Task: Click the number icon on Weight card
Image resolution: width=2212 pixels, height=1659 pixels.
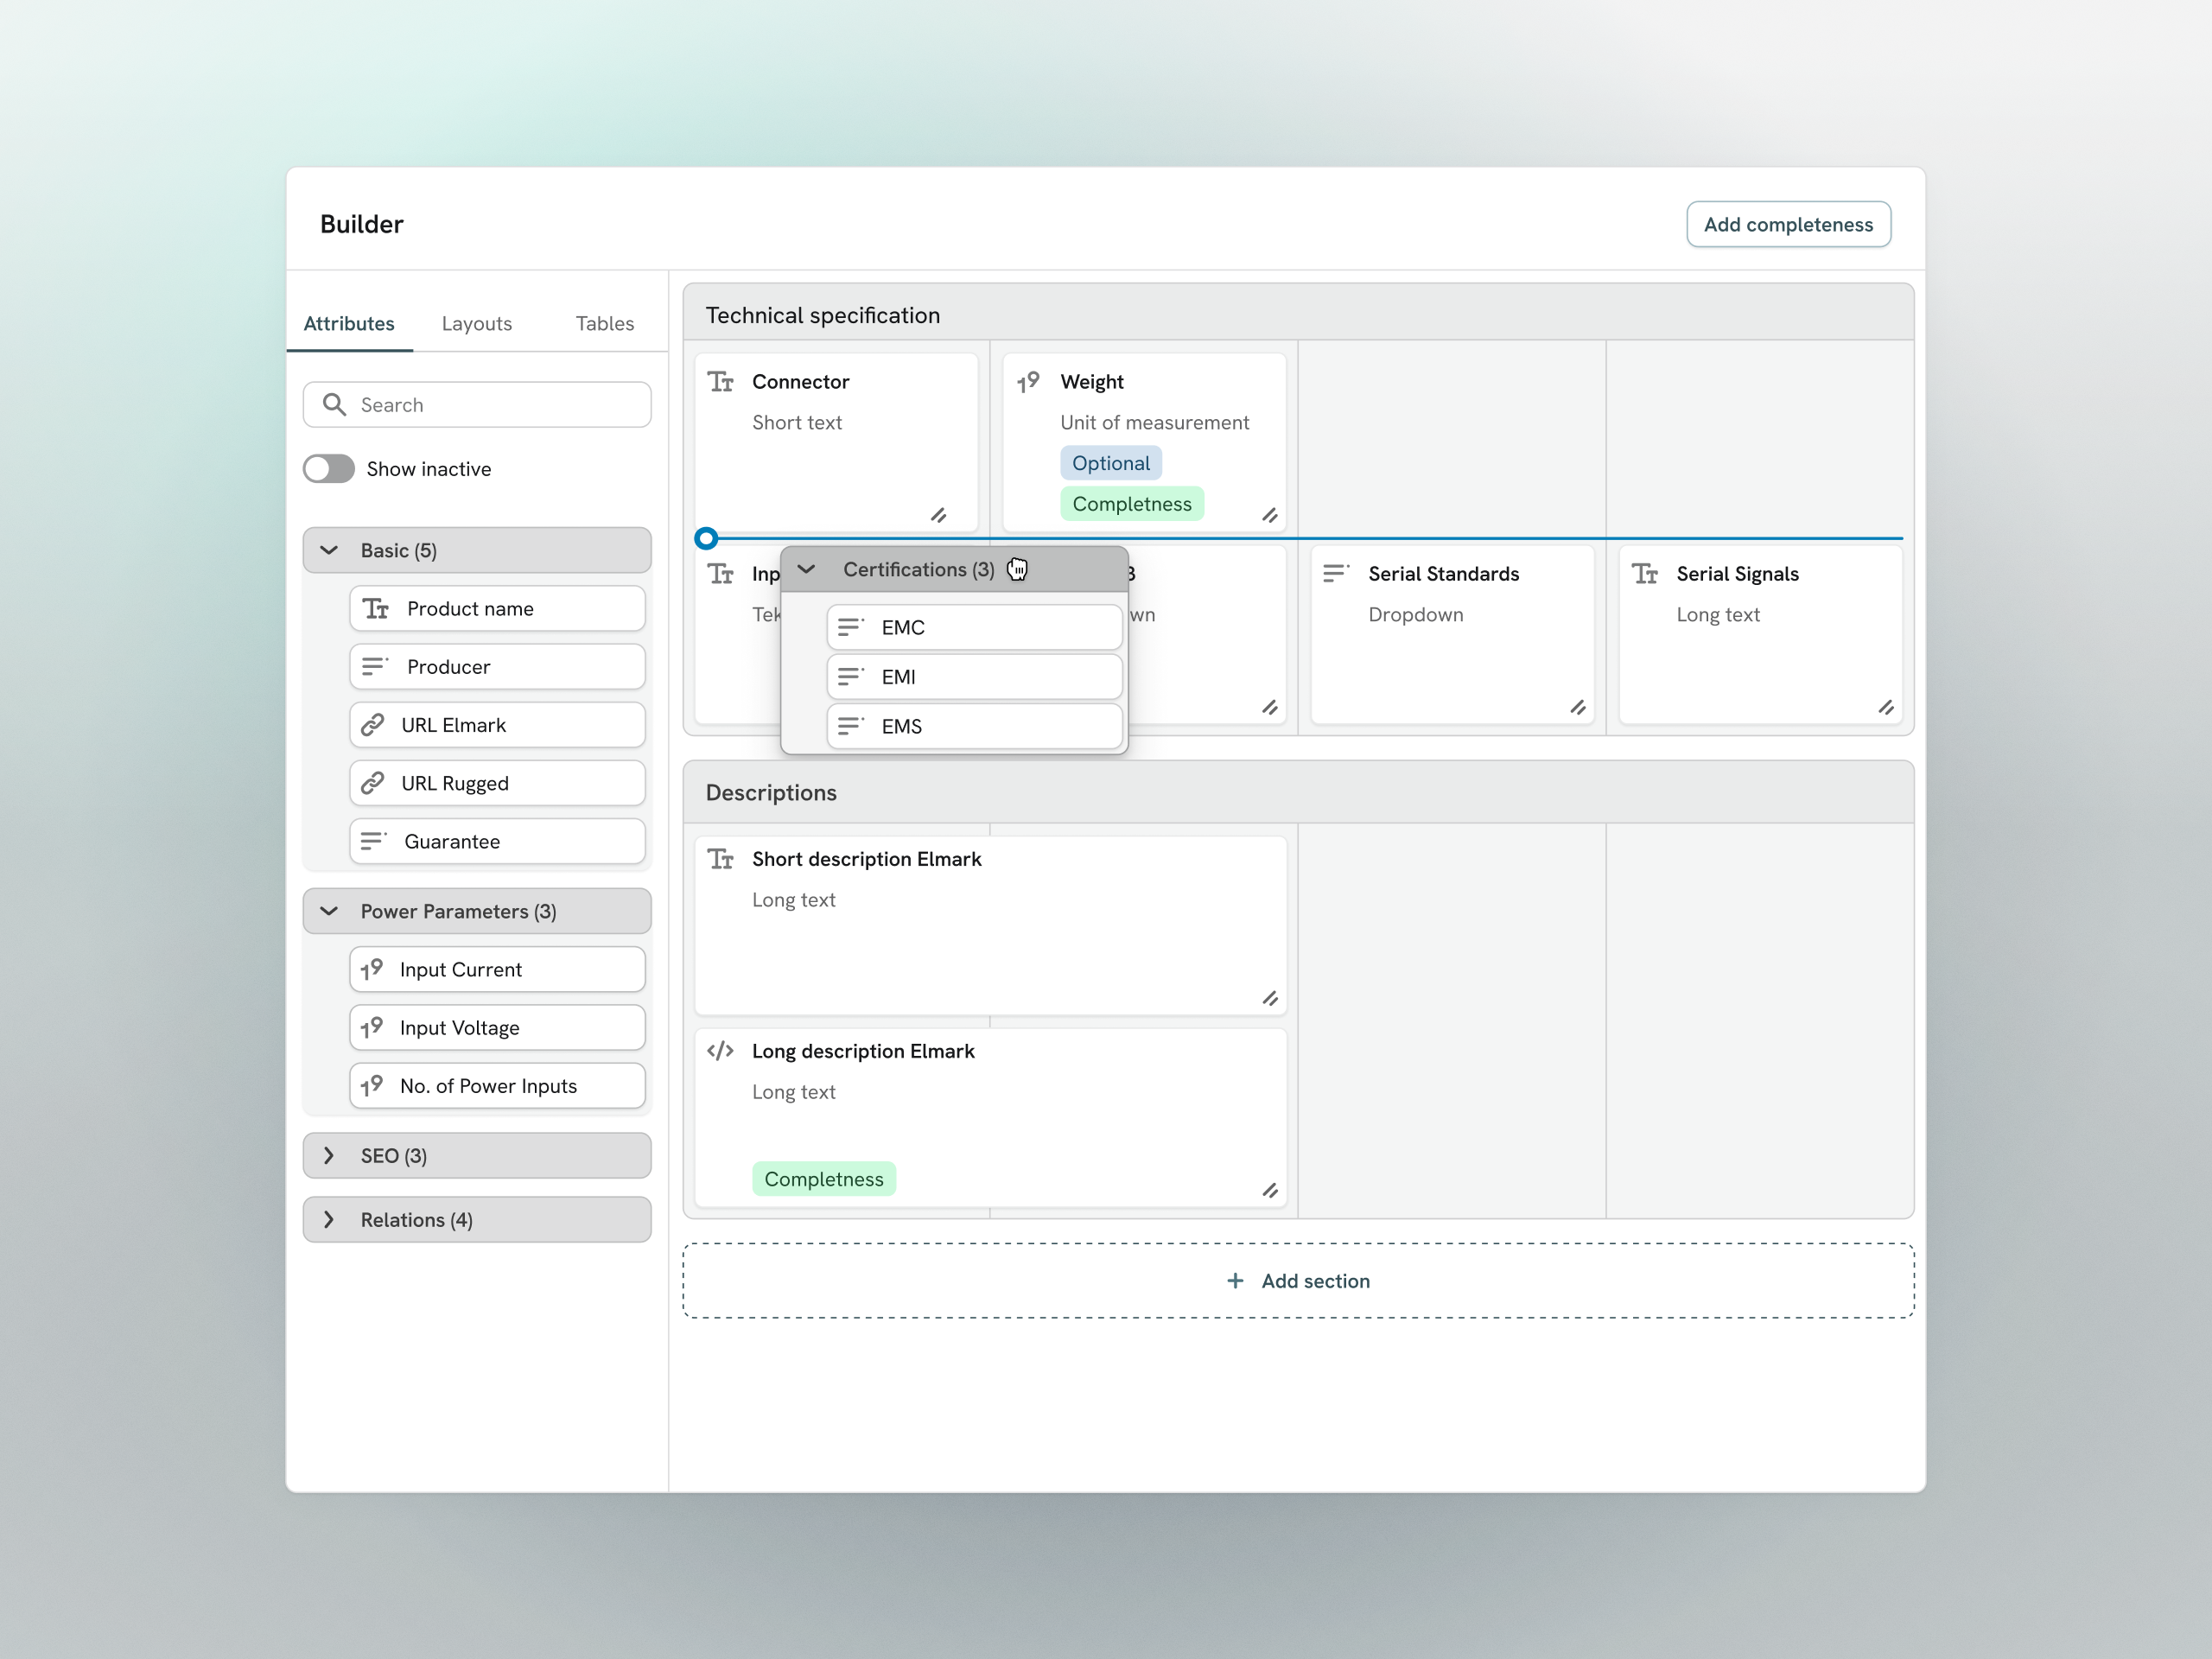Action: click(1028, 382)
